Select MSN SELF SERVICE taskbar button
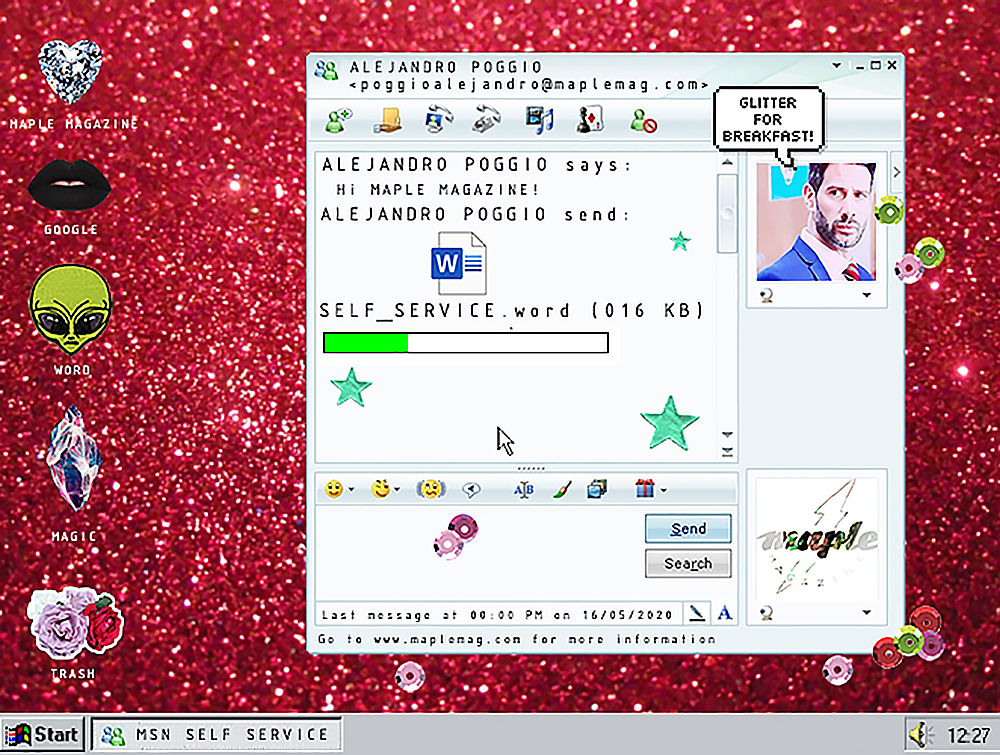Viewport: 1000px width, 755px height. coord(216,735)
